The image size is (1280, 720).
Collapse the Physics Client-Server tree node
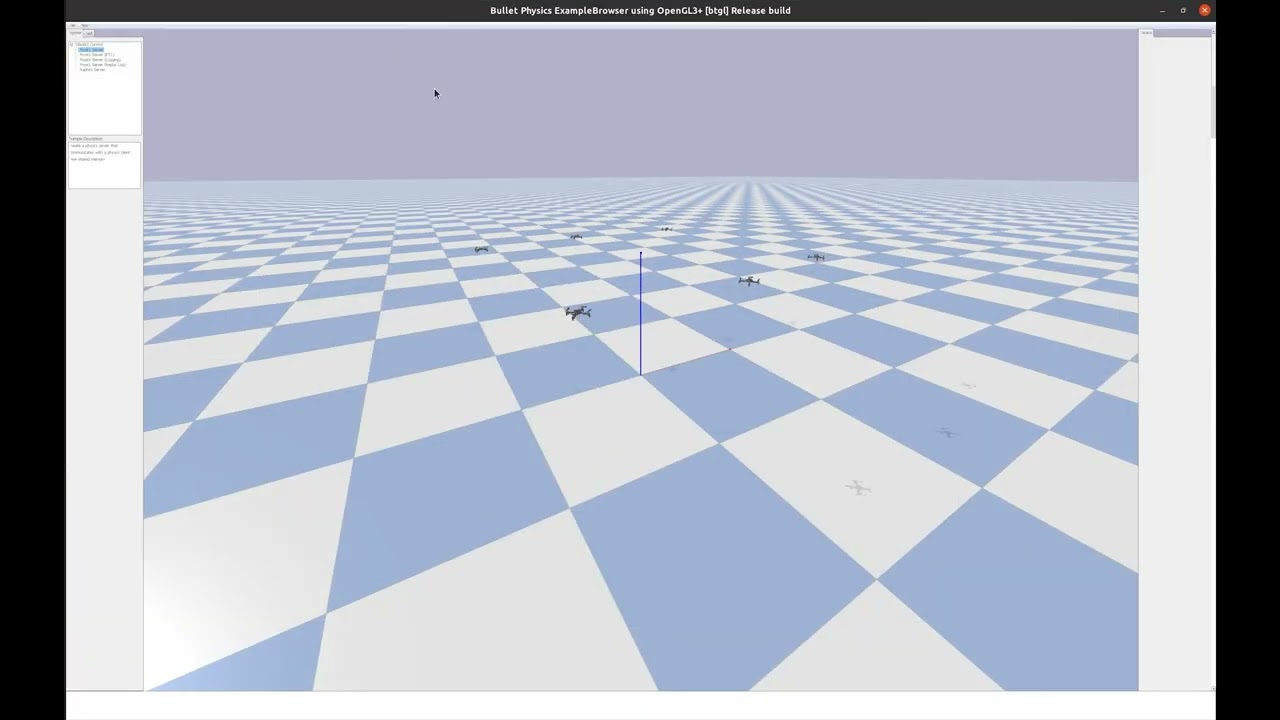coord(71,44)
